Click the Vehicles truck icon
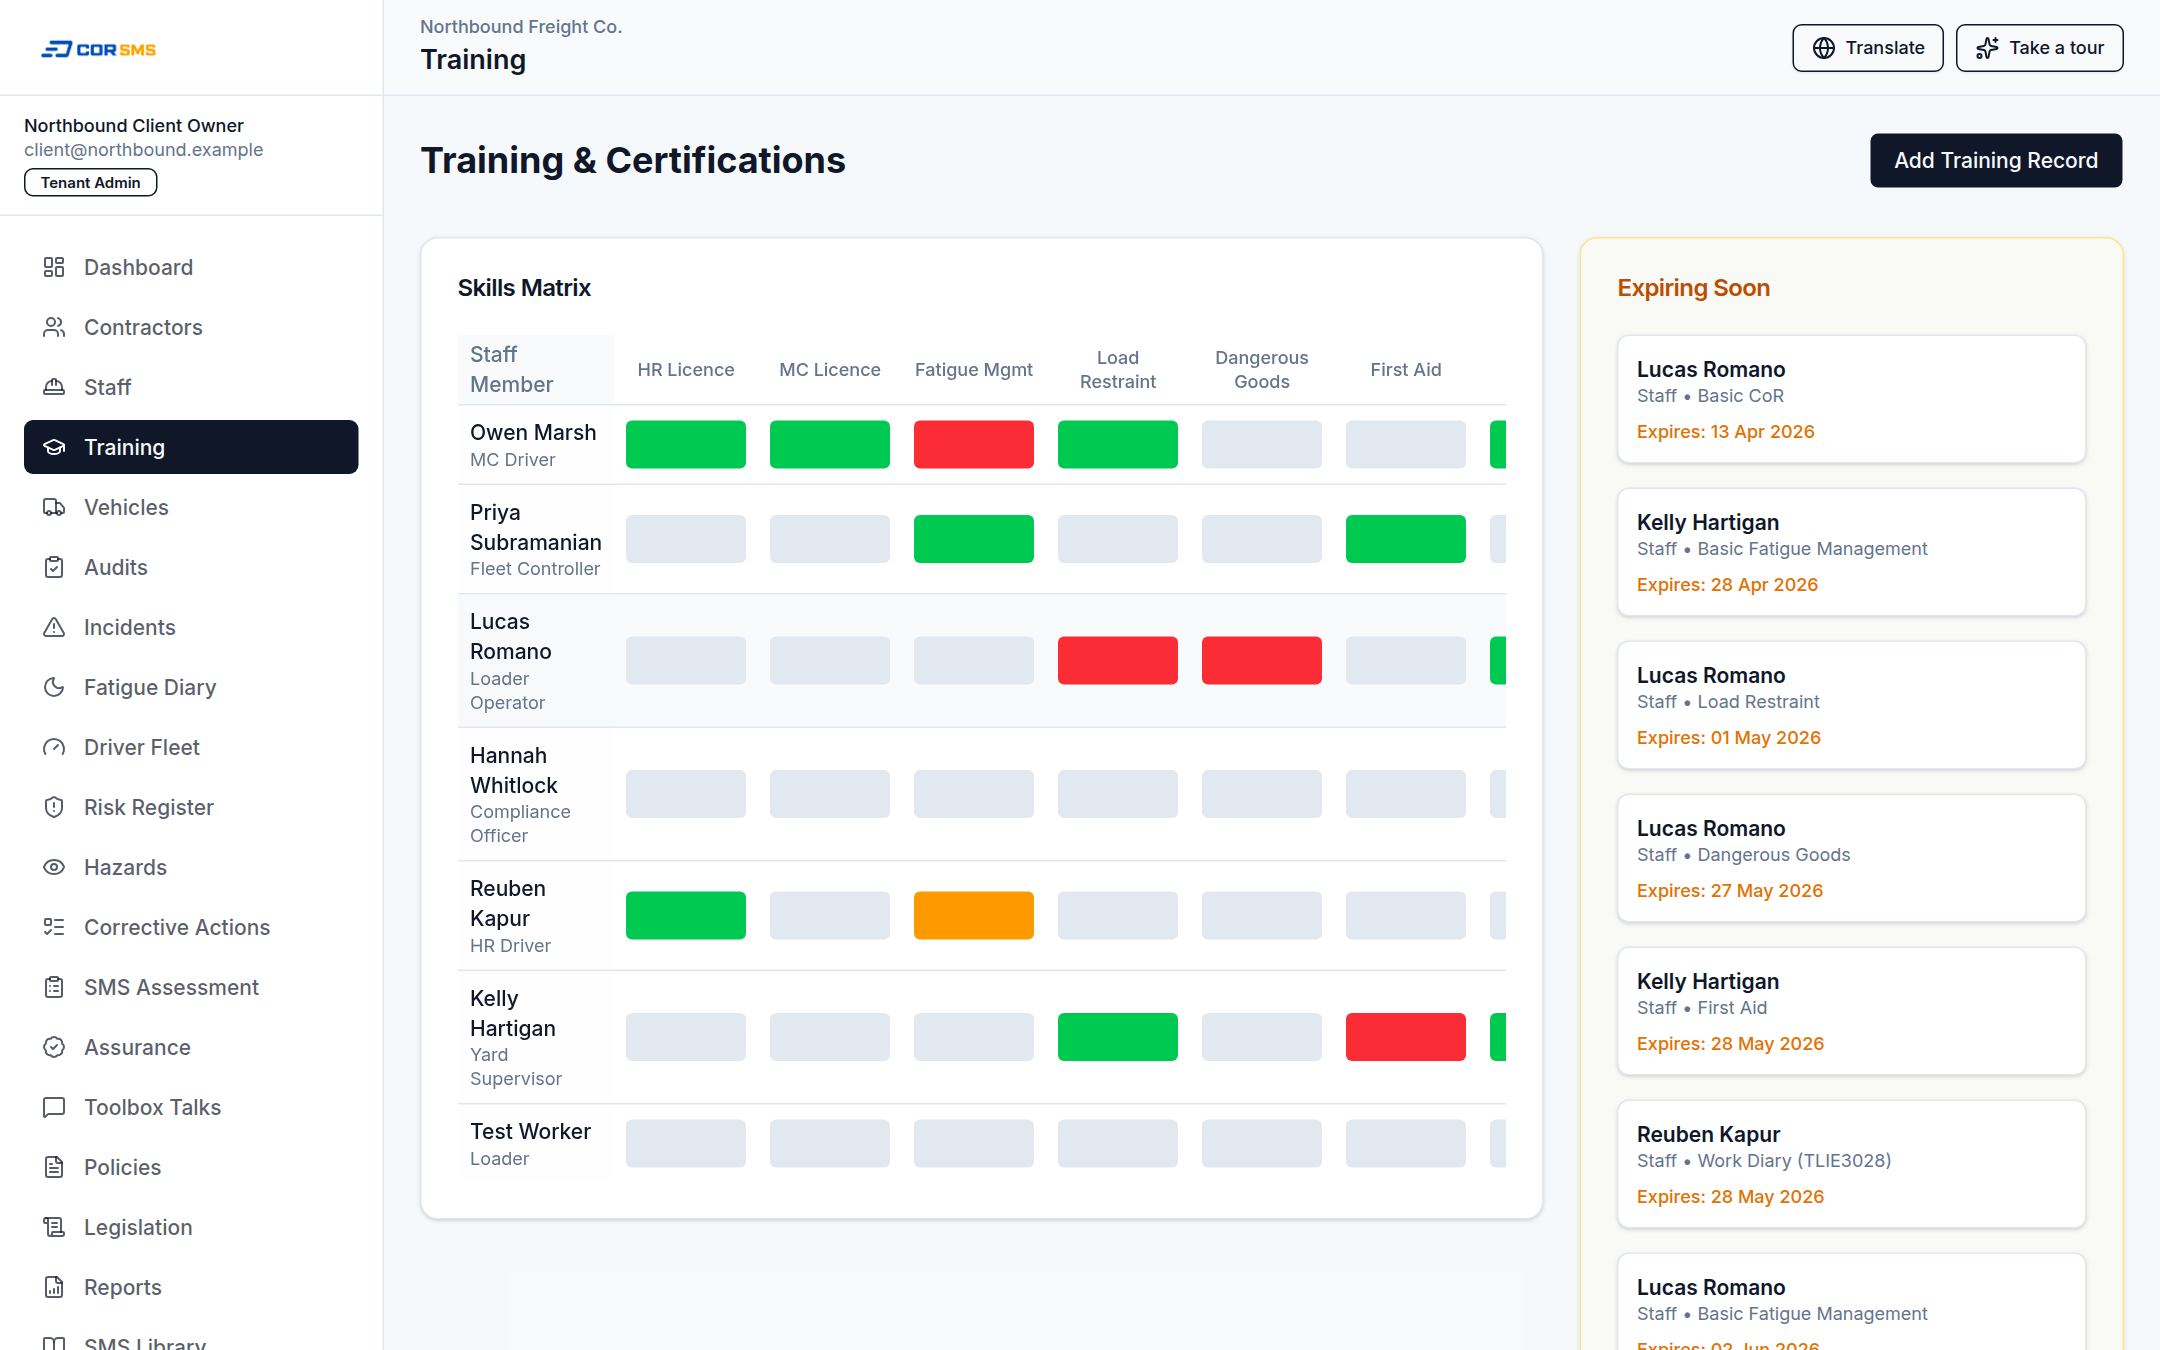This screenshot has width=2160, height=1350. 54,507
